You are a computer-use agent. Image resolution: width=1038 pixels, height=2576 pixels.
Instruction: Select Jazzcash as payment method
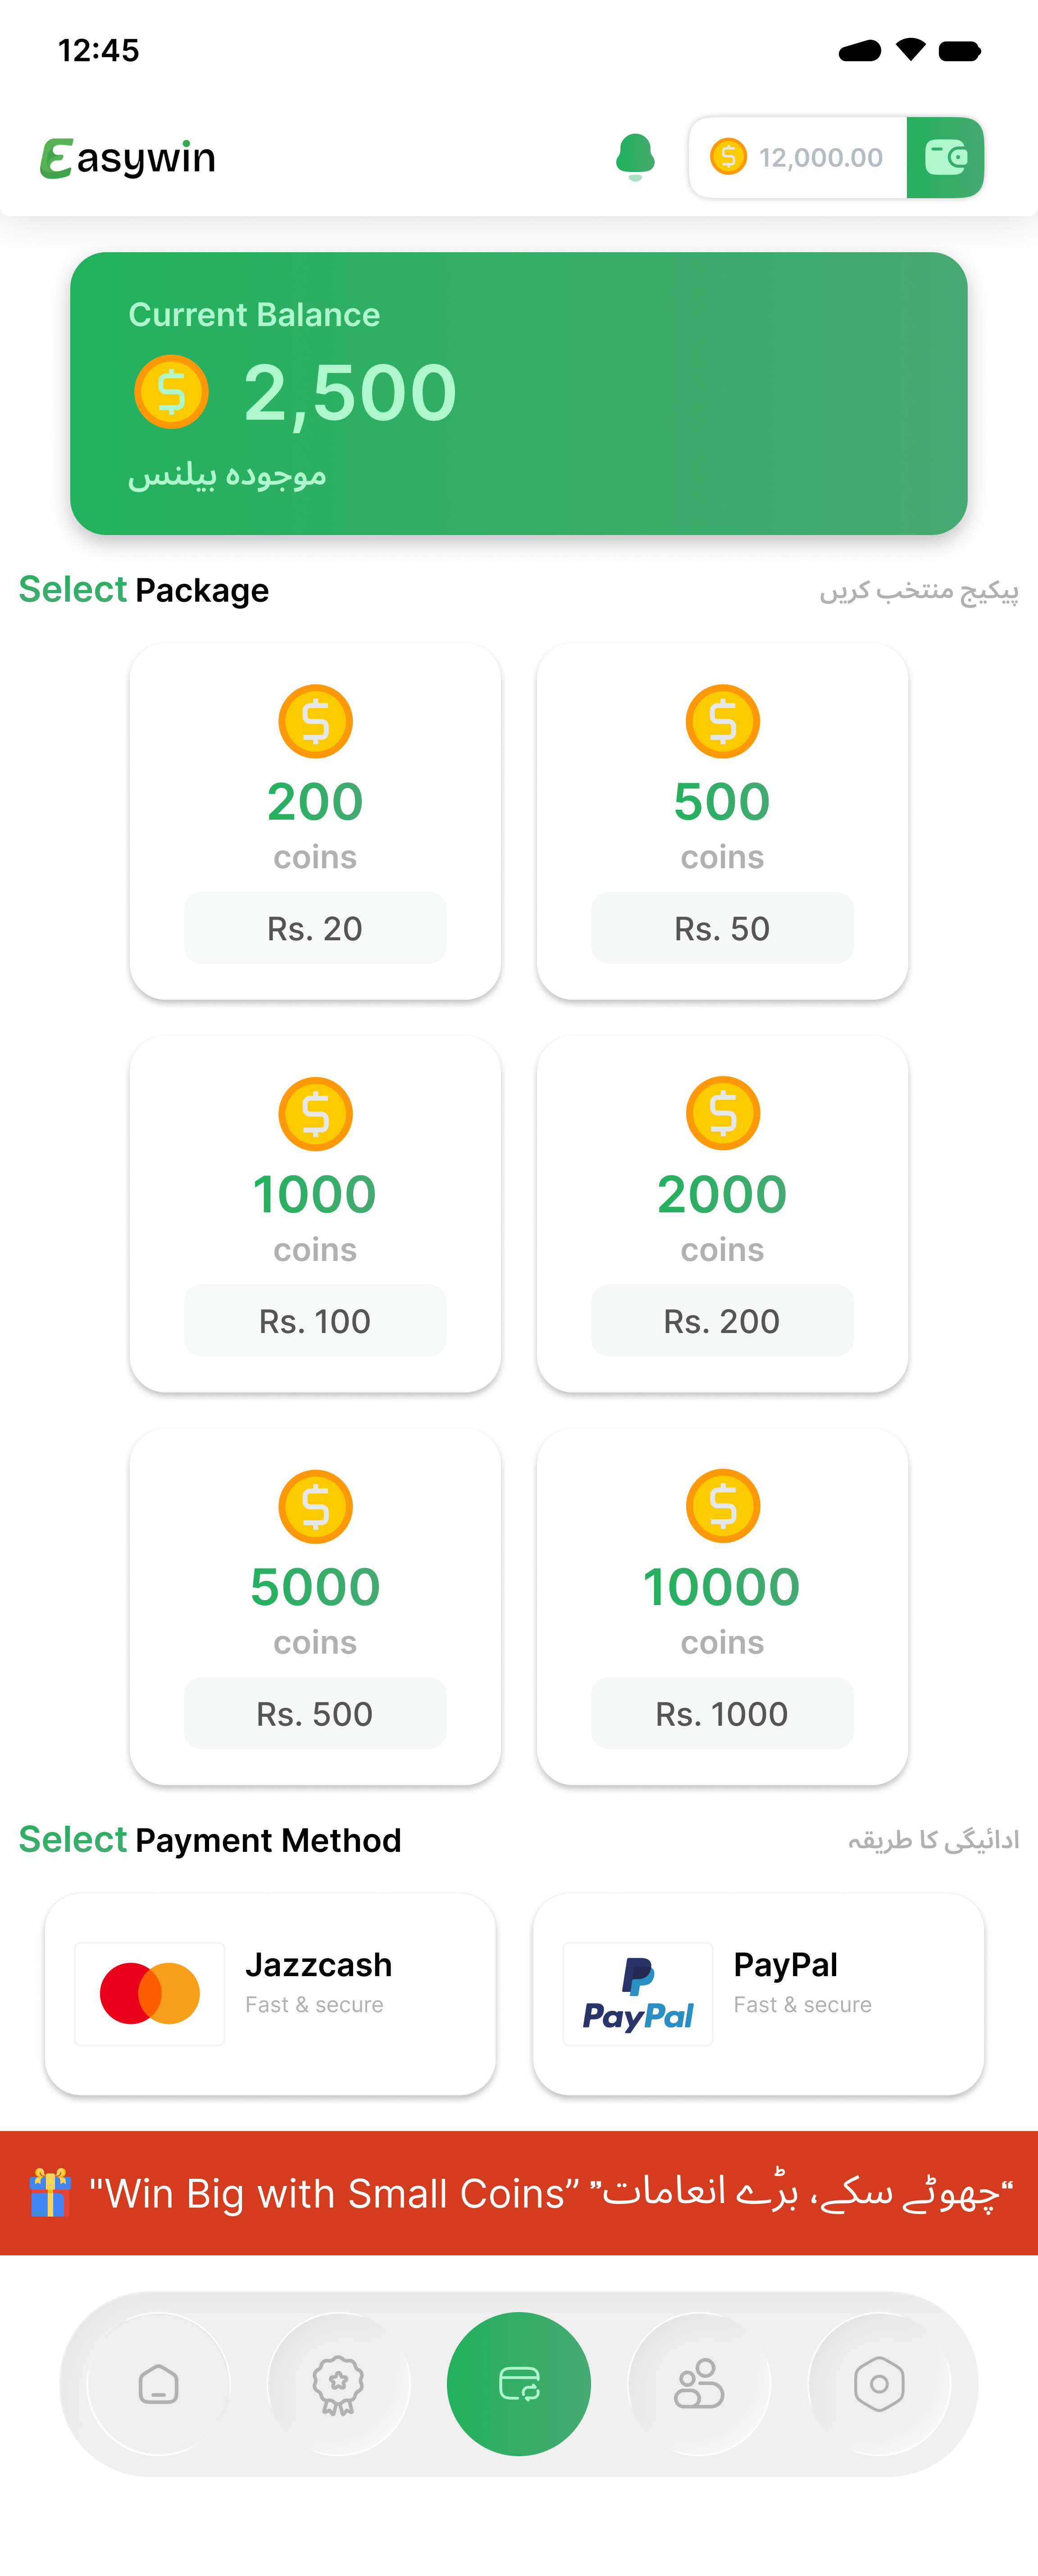(270, 1993)
